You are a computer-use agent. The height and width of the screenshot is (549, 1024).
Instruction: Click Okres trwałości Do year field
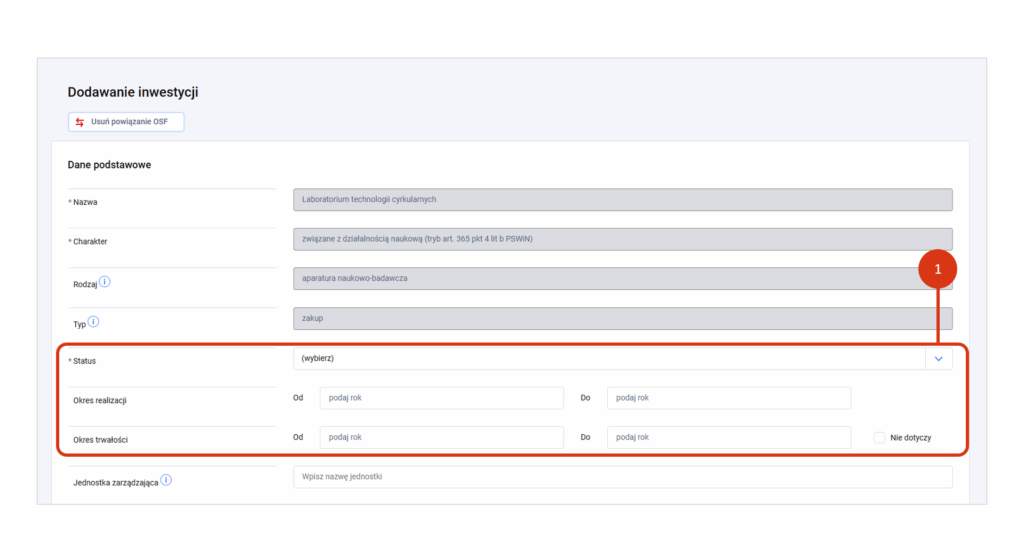tap(729, 437)
